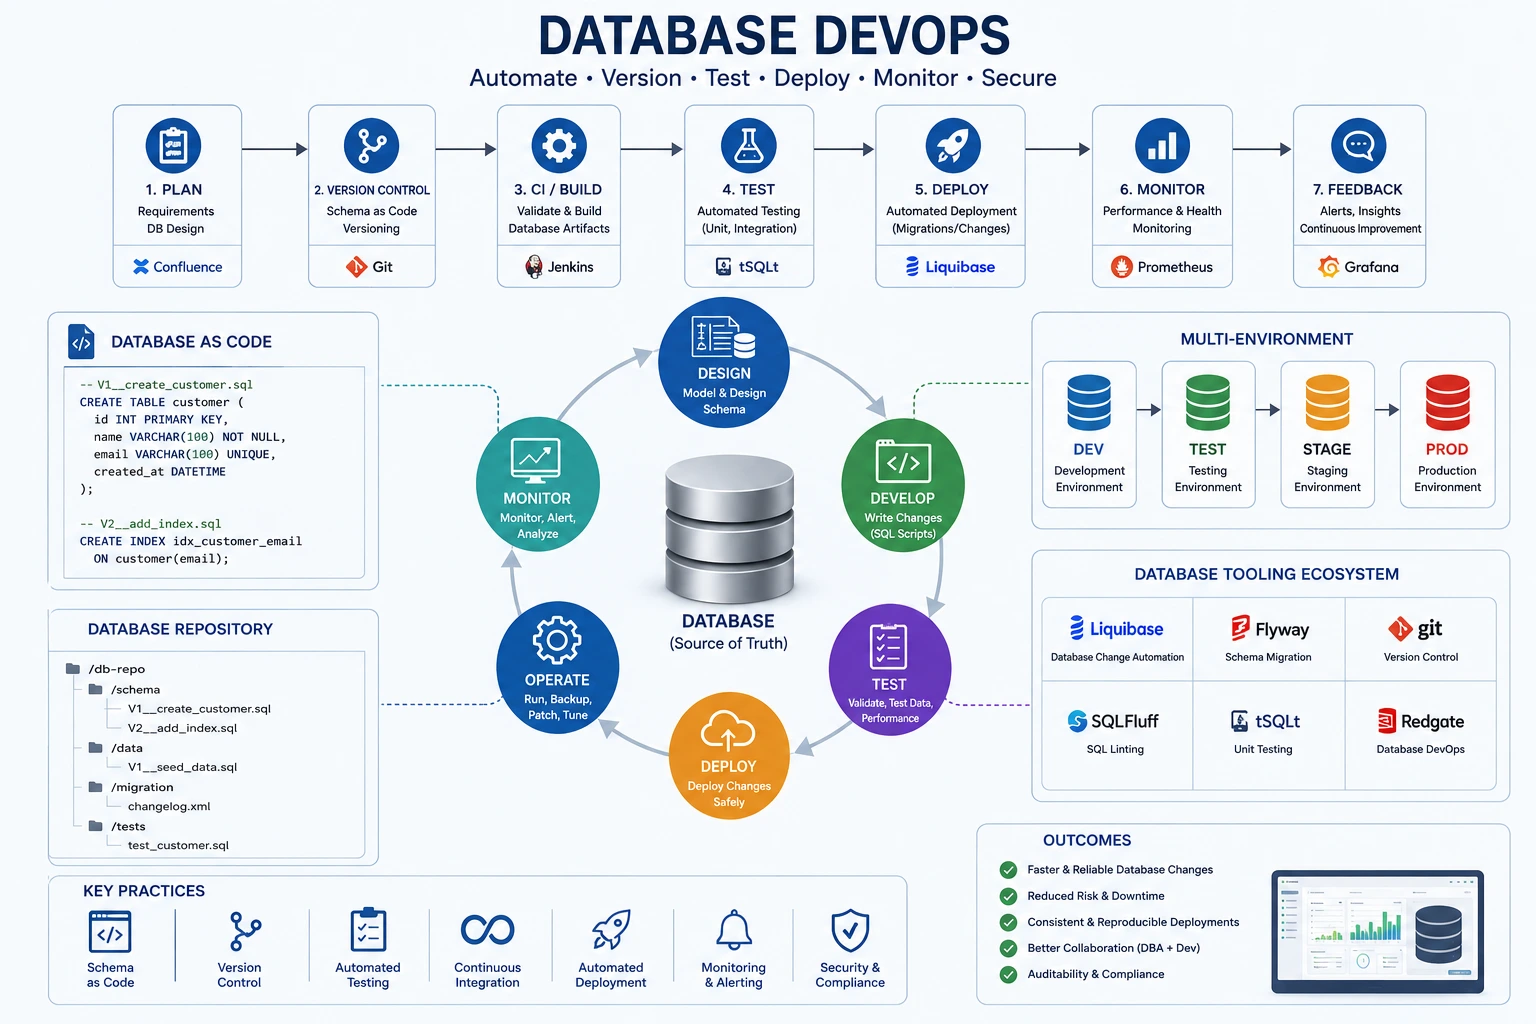Click the Deploy rocket icon in step 5
The image size is (1536, 1024).
[953, 146]
